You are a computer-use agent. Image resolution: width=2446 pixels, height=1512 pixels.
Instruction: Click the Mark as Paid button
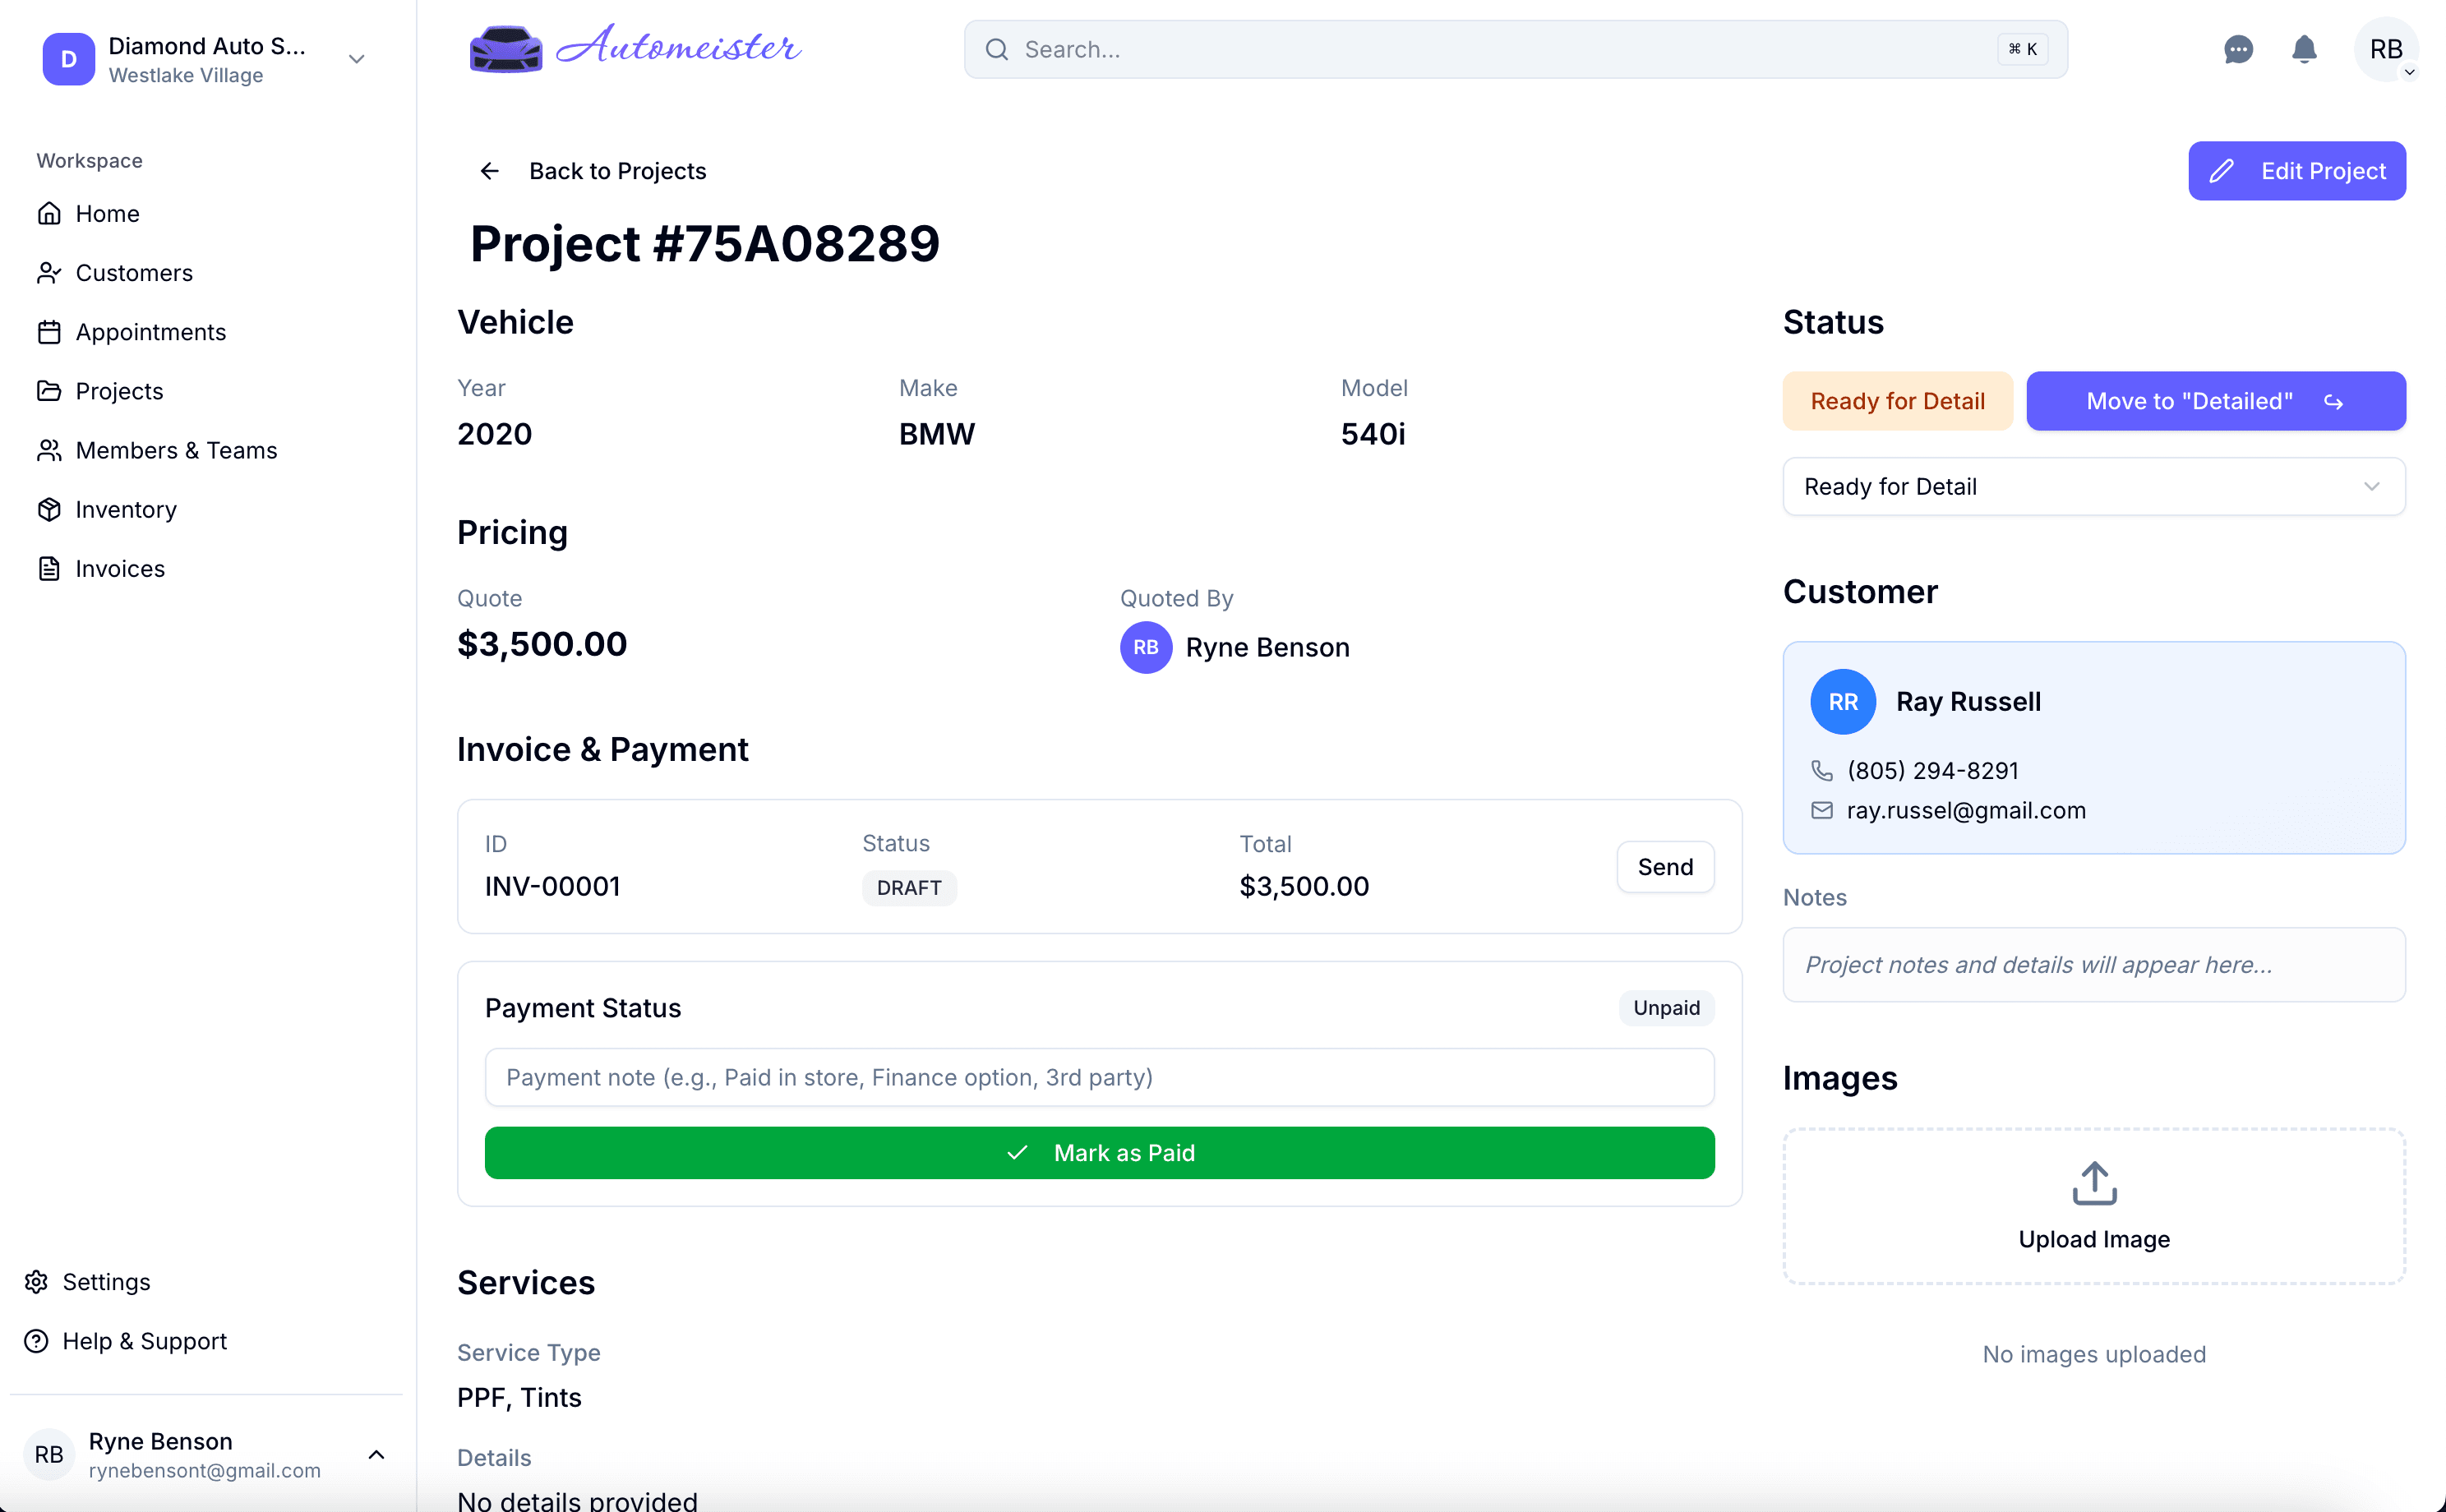tap(1100, 1152)
